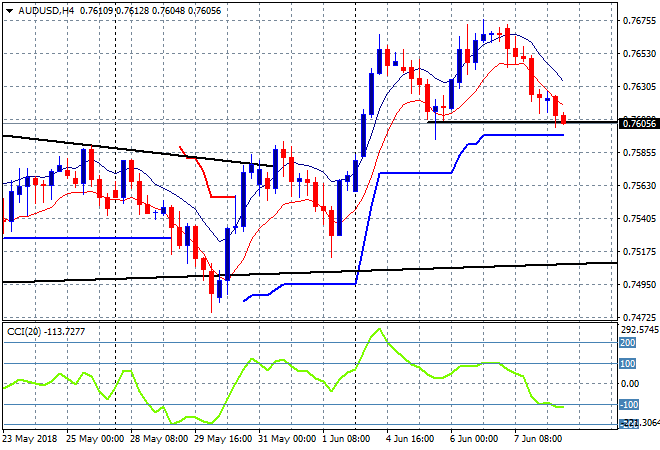Click the 0.76530 price axis label
Viewport: 660px width, 450px height.
[639, 53]
